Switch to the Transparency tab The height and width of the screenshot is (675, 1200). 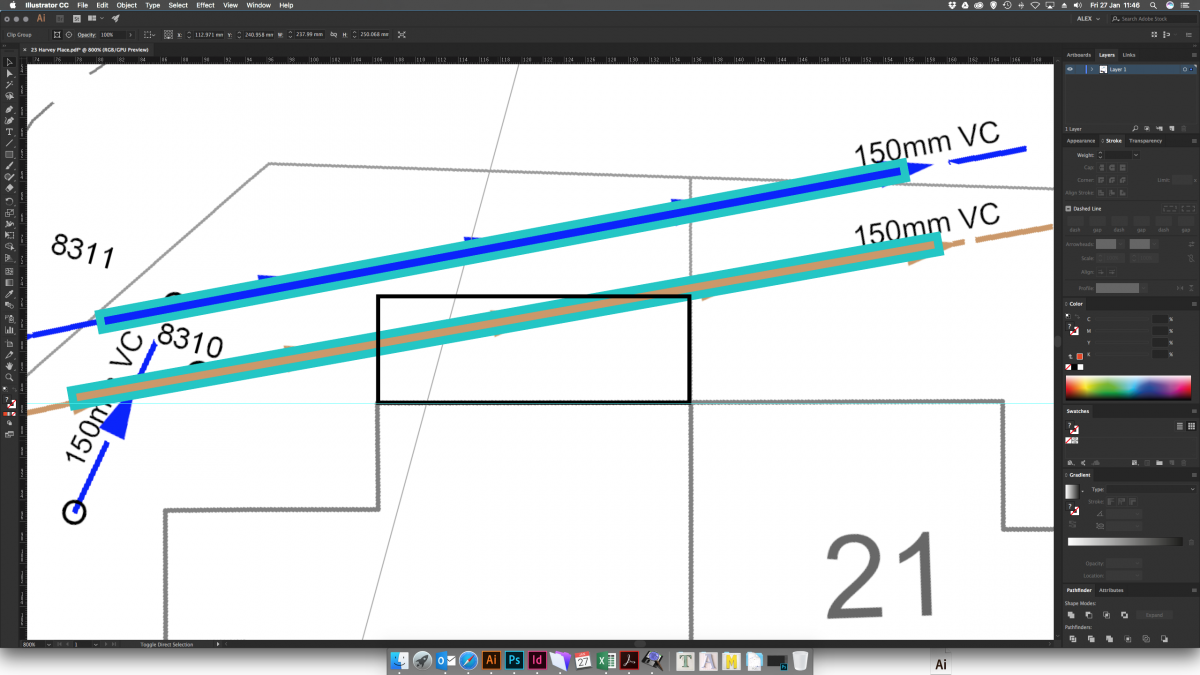1145,141
